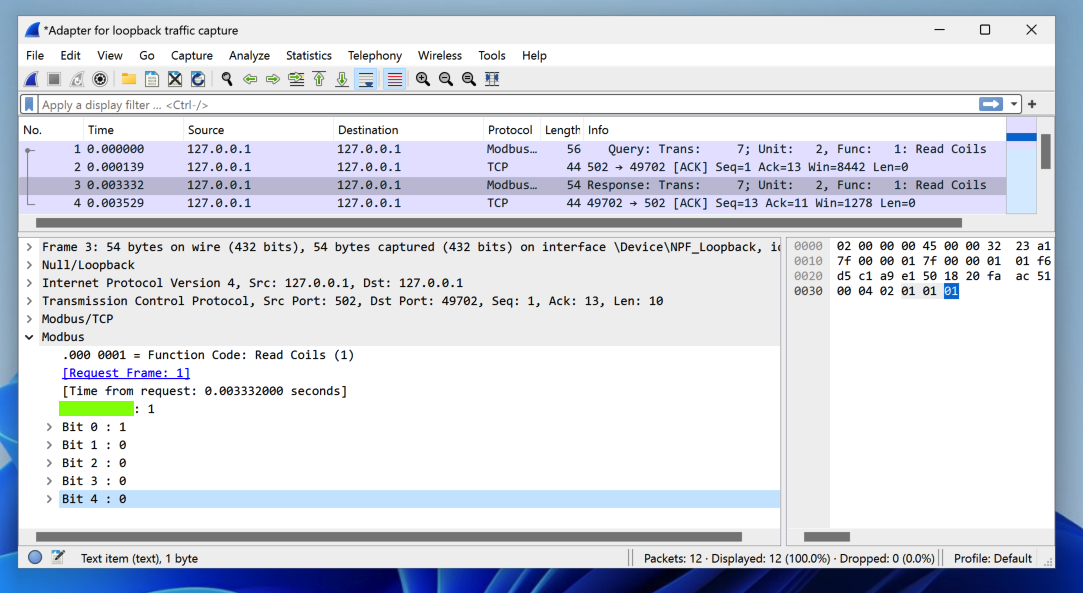Jump to the last packet
Viewport: 1083px width, 593px height.
[342, 79]
